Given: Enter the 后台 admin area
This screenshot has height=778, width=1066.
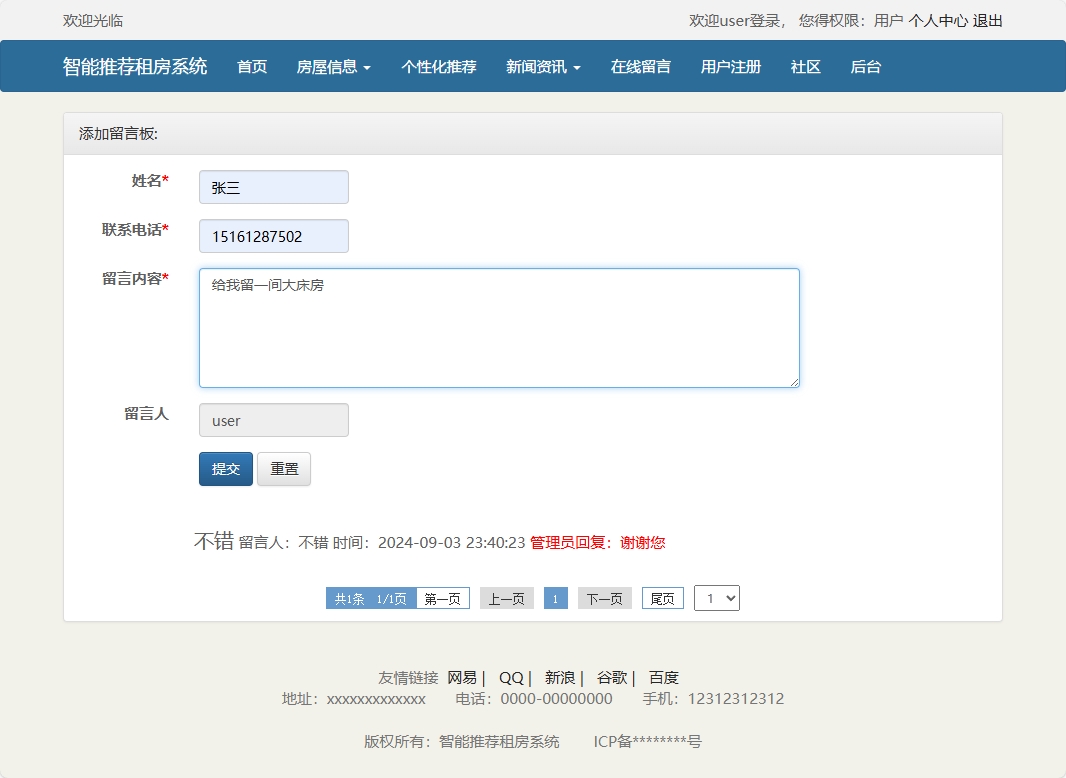Looking at the screenshot, I should pos(865,66).
